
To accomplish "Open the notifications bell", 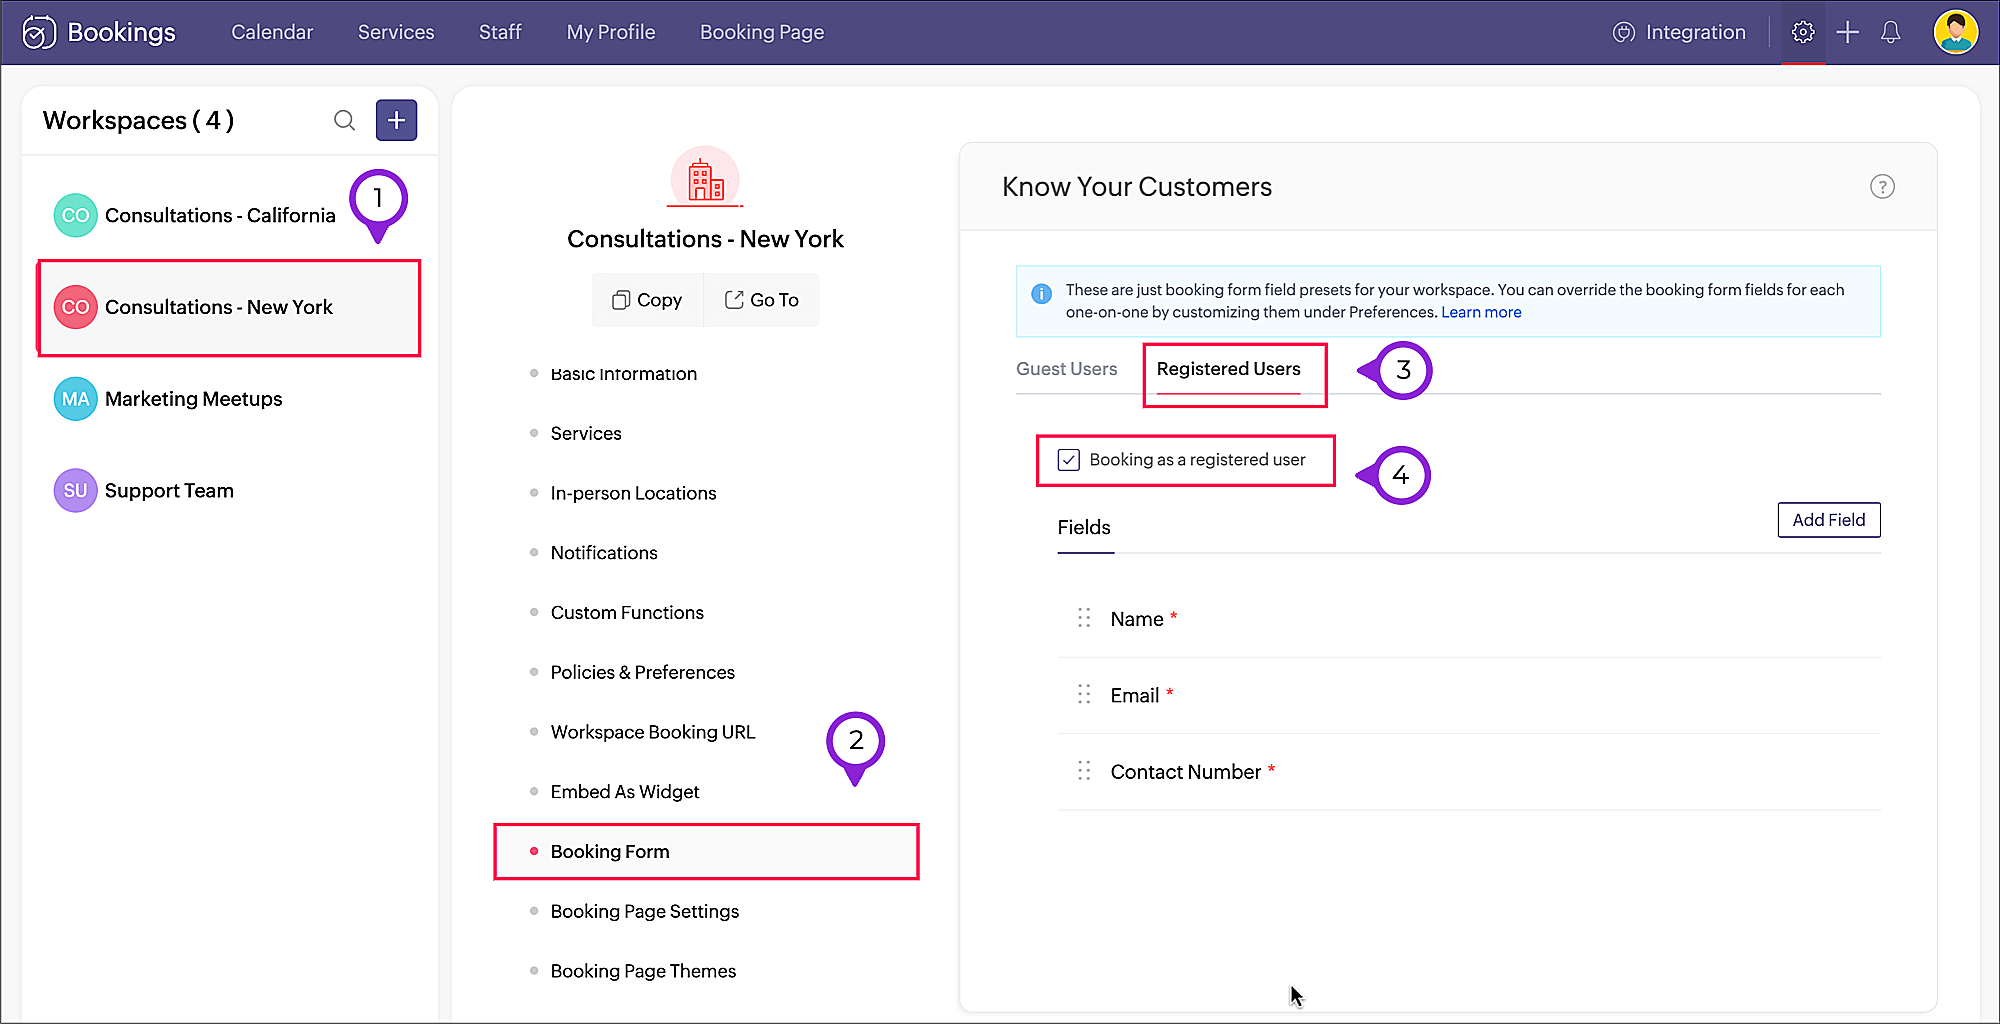I will click(x=1890, y=32).
